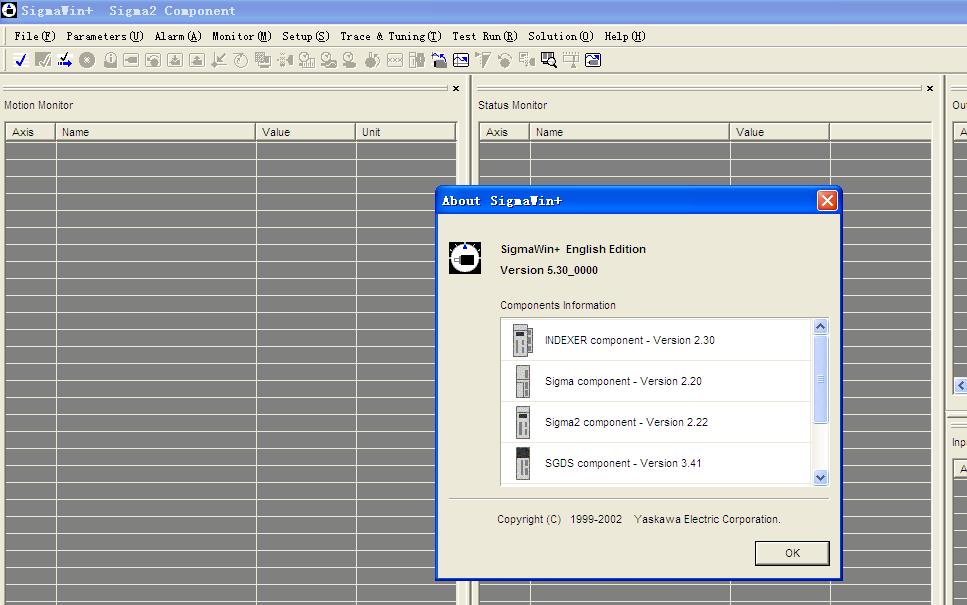Click the components list scrollbar thumb
Screen dimensions: 967x605
[x=821, y=379]
